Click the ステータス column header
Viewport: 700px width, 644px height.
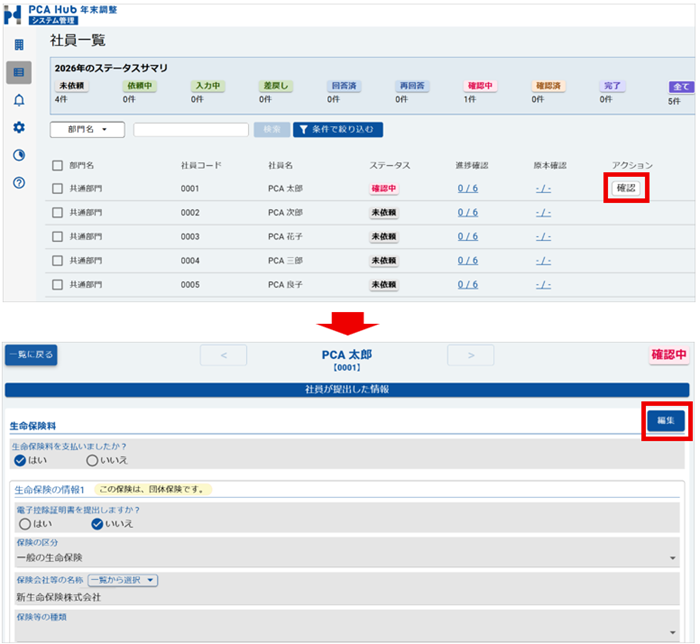tap(390, 166)
